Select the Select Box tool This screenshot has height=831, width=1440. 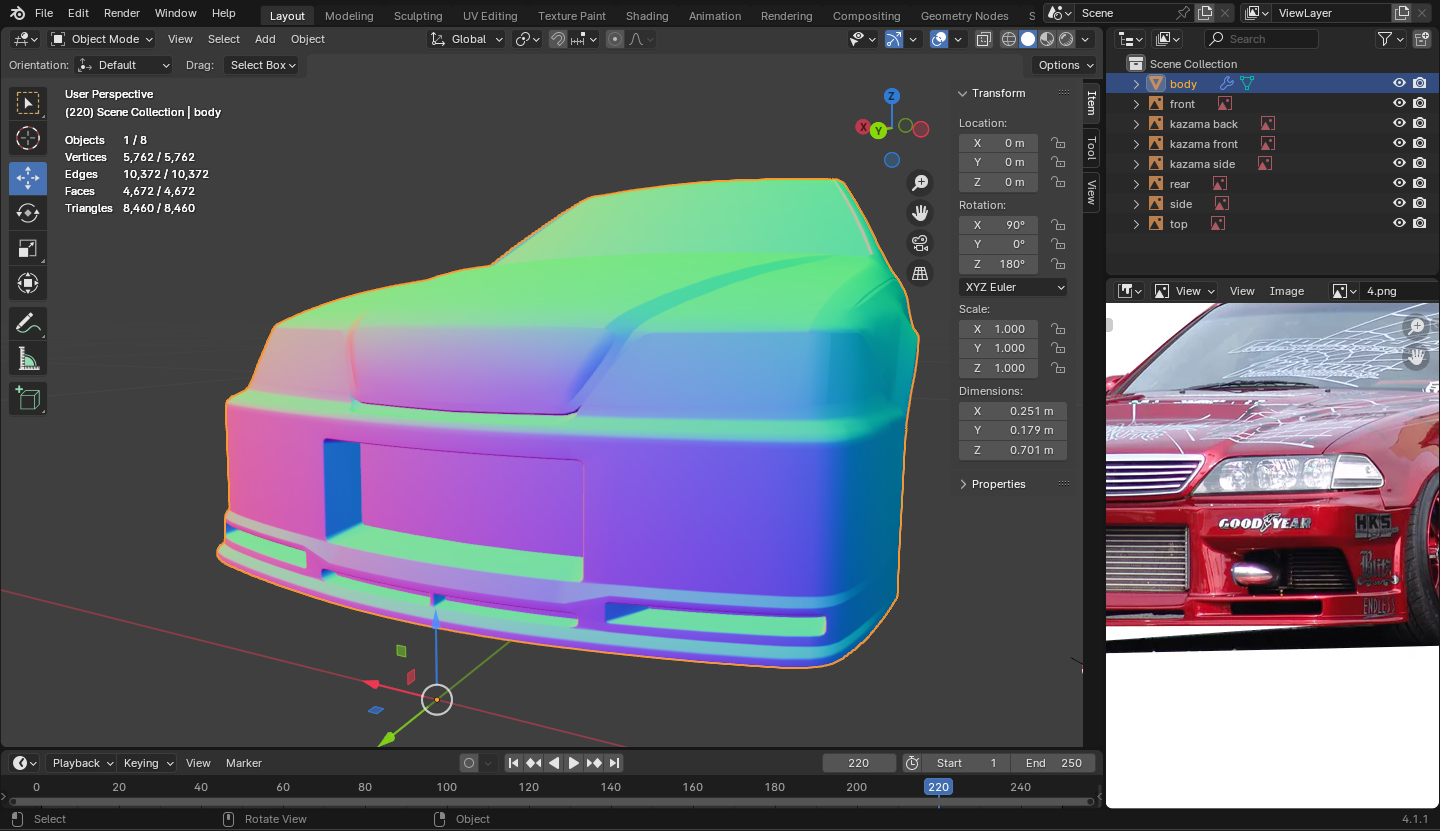[28, 103]
